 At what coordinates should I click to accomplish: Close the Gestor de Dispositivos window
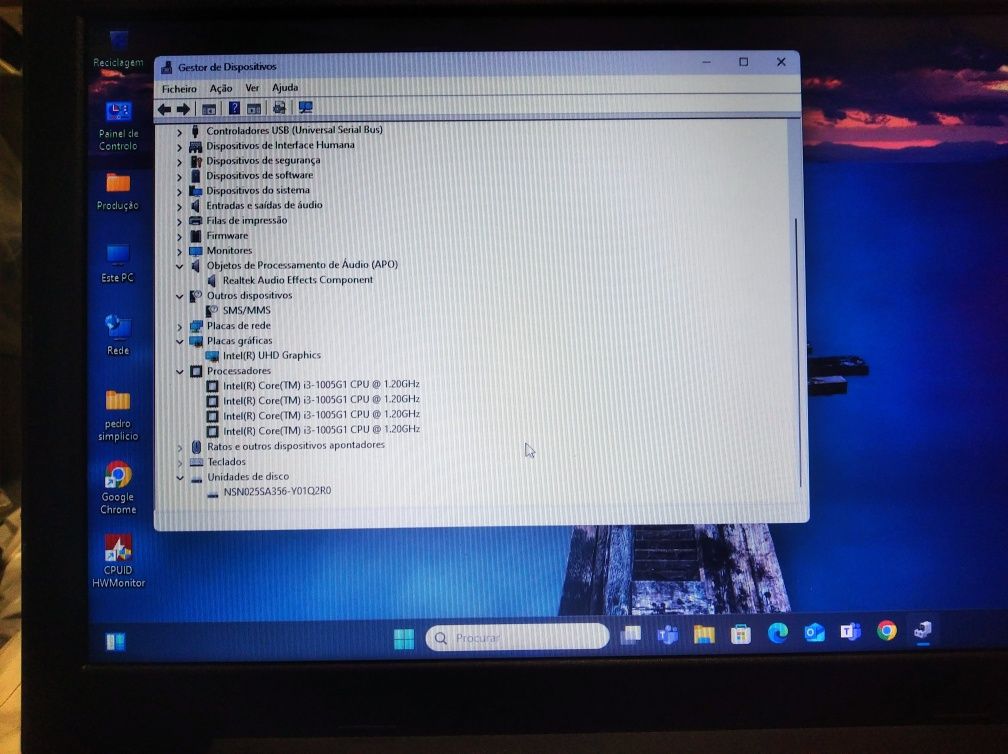click(781, 62)
